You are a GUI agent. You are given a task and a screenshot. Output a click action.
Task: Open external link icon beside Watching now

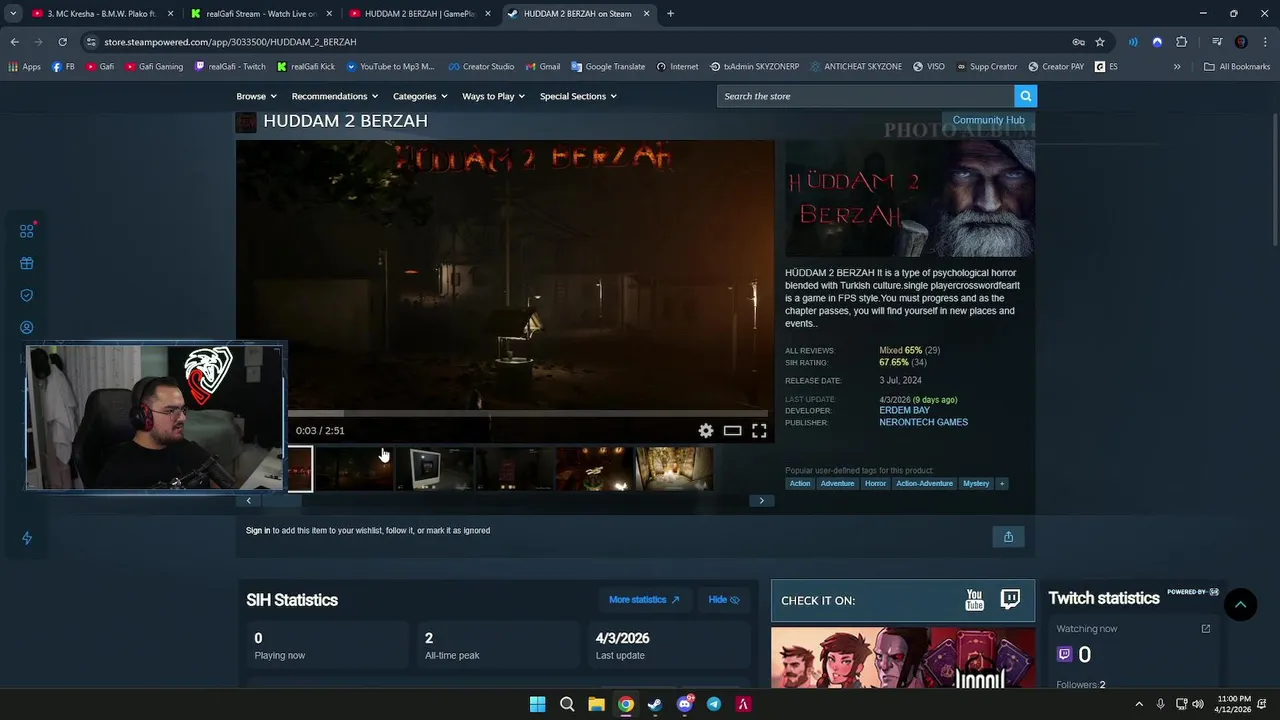(x=1205, y=629)
